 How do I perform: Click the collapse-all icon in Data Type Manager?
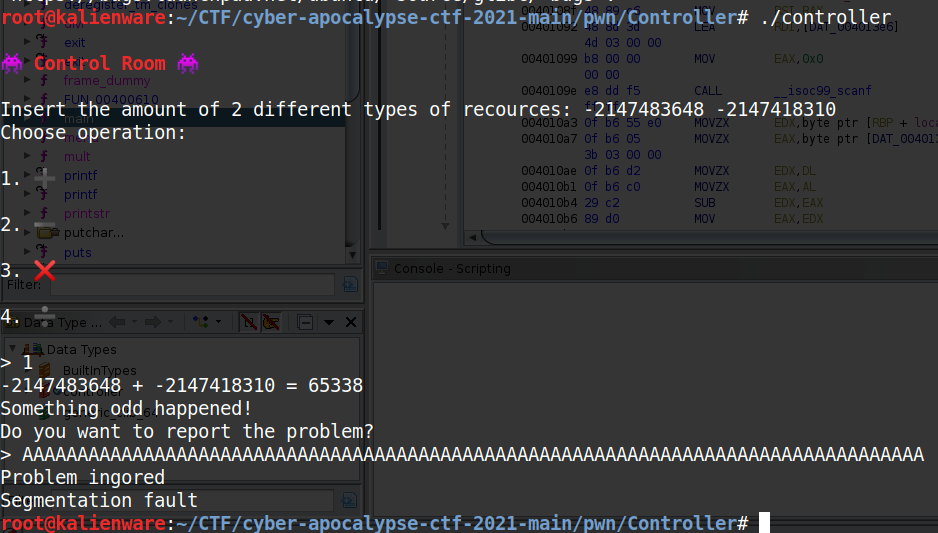[306, 322]
